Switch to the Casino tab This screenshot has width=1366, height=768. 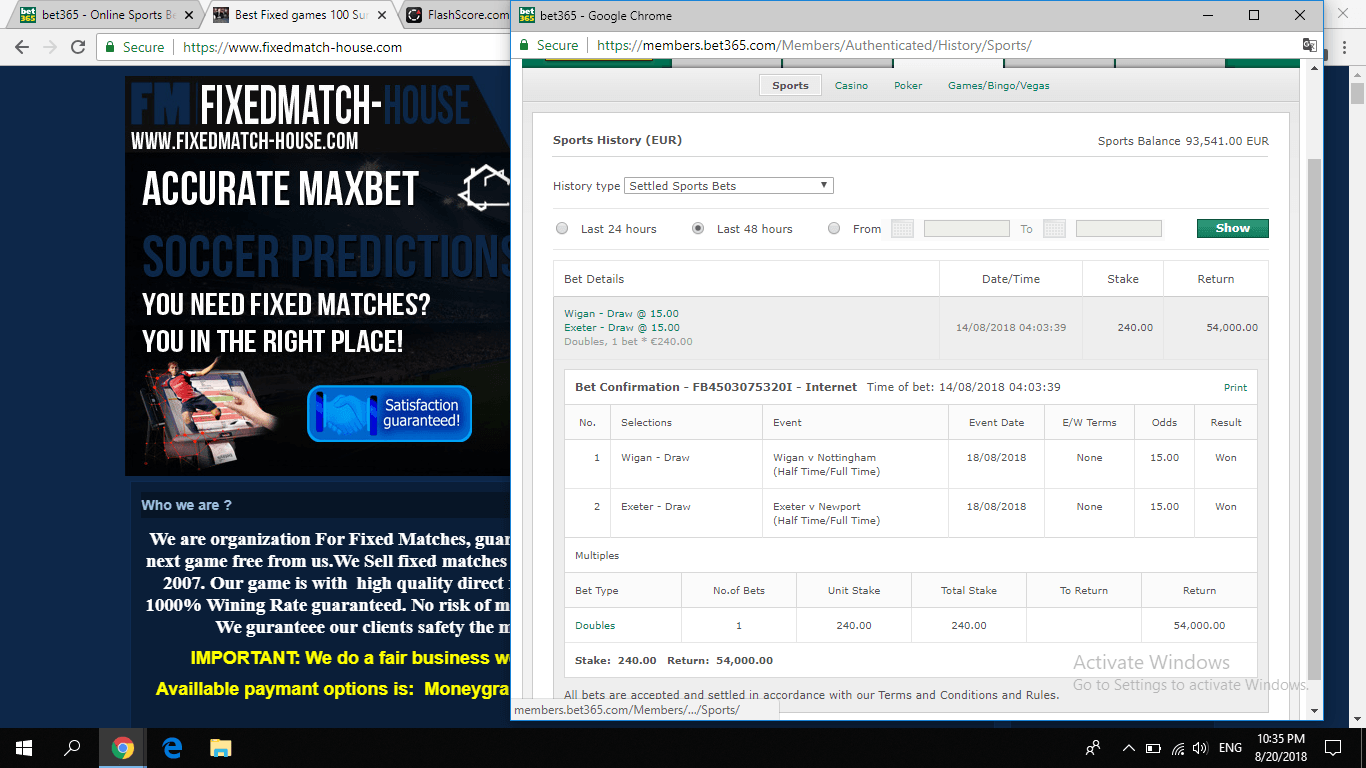tap(852, 86)
